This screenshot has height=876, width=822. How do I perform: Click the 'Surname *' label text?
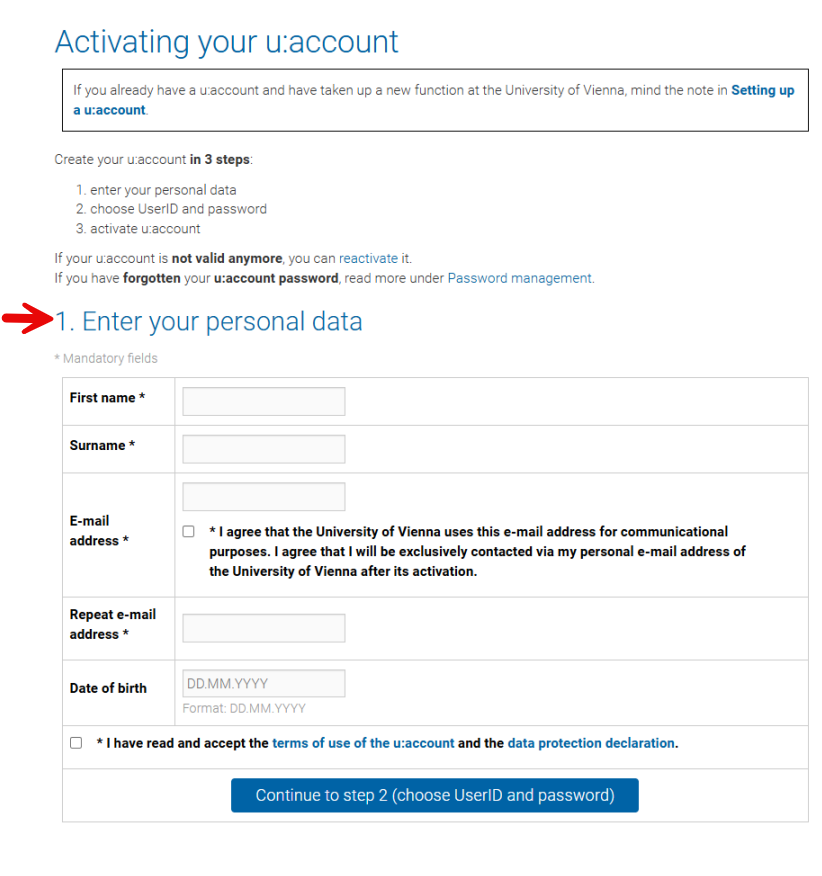tap(102, 446)
